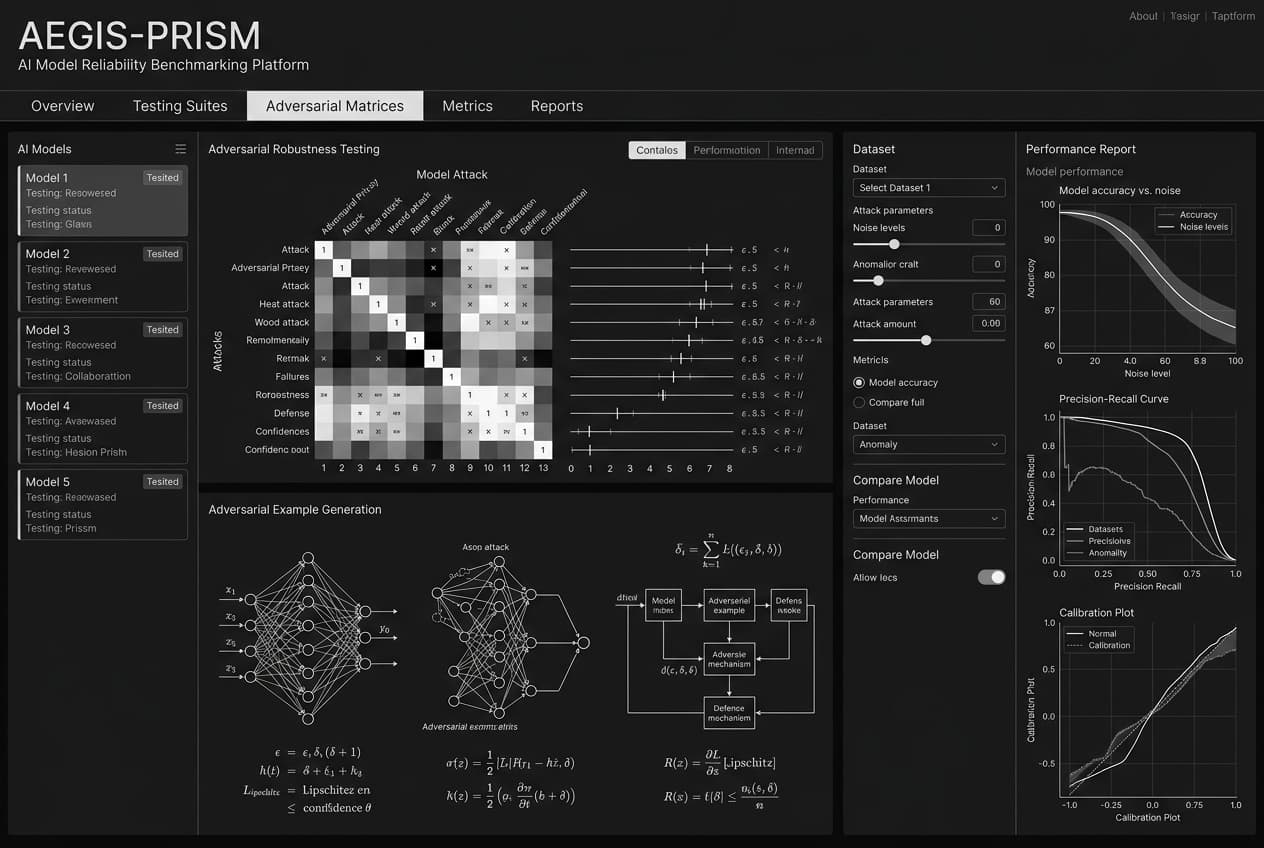The width and height of the screenshot is (1264, 848).
Task: Switch to the Internad view
Action: [x=795, y=150]
